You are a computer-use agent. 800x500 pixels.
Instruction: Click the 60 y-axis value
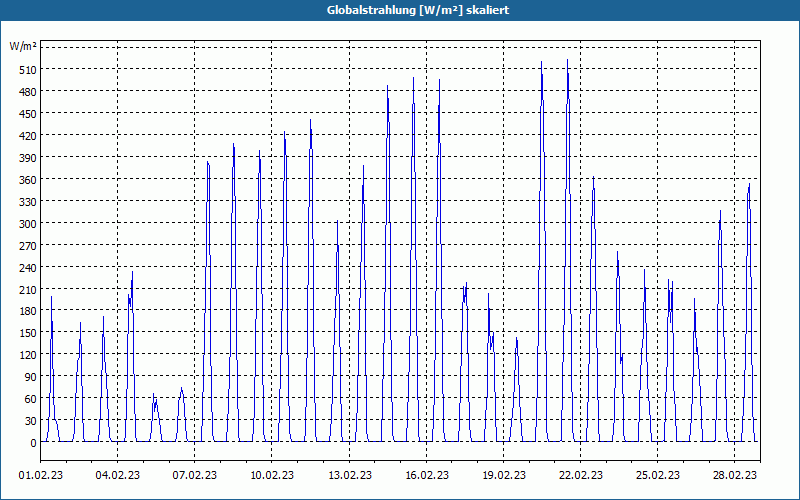point(31,398)
